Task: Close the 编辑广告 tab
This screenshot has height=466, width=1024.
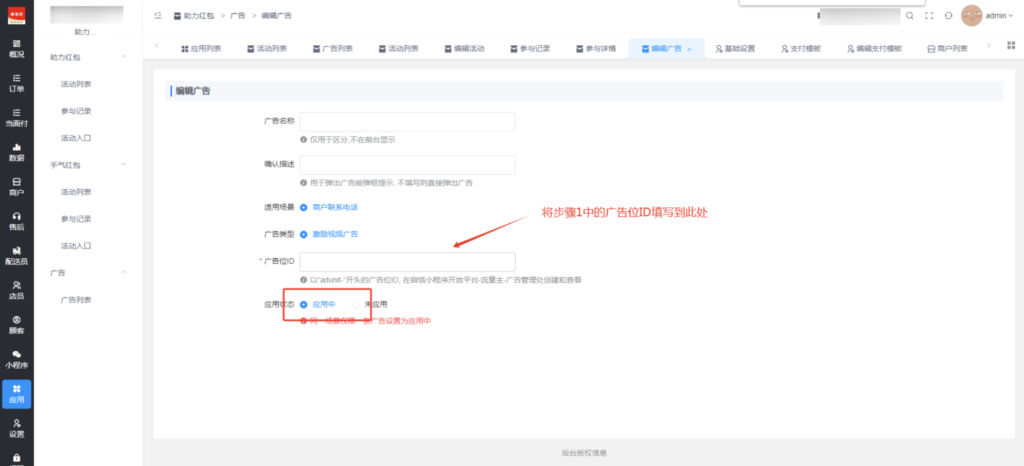Action: (689, 48)
